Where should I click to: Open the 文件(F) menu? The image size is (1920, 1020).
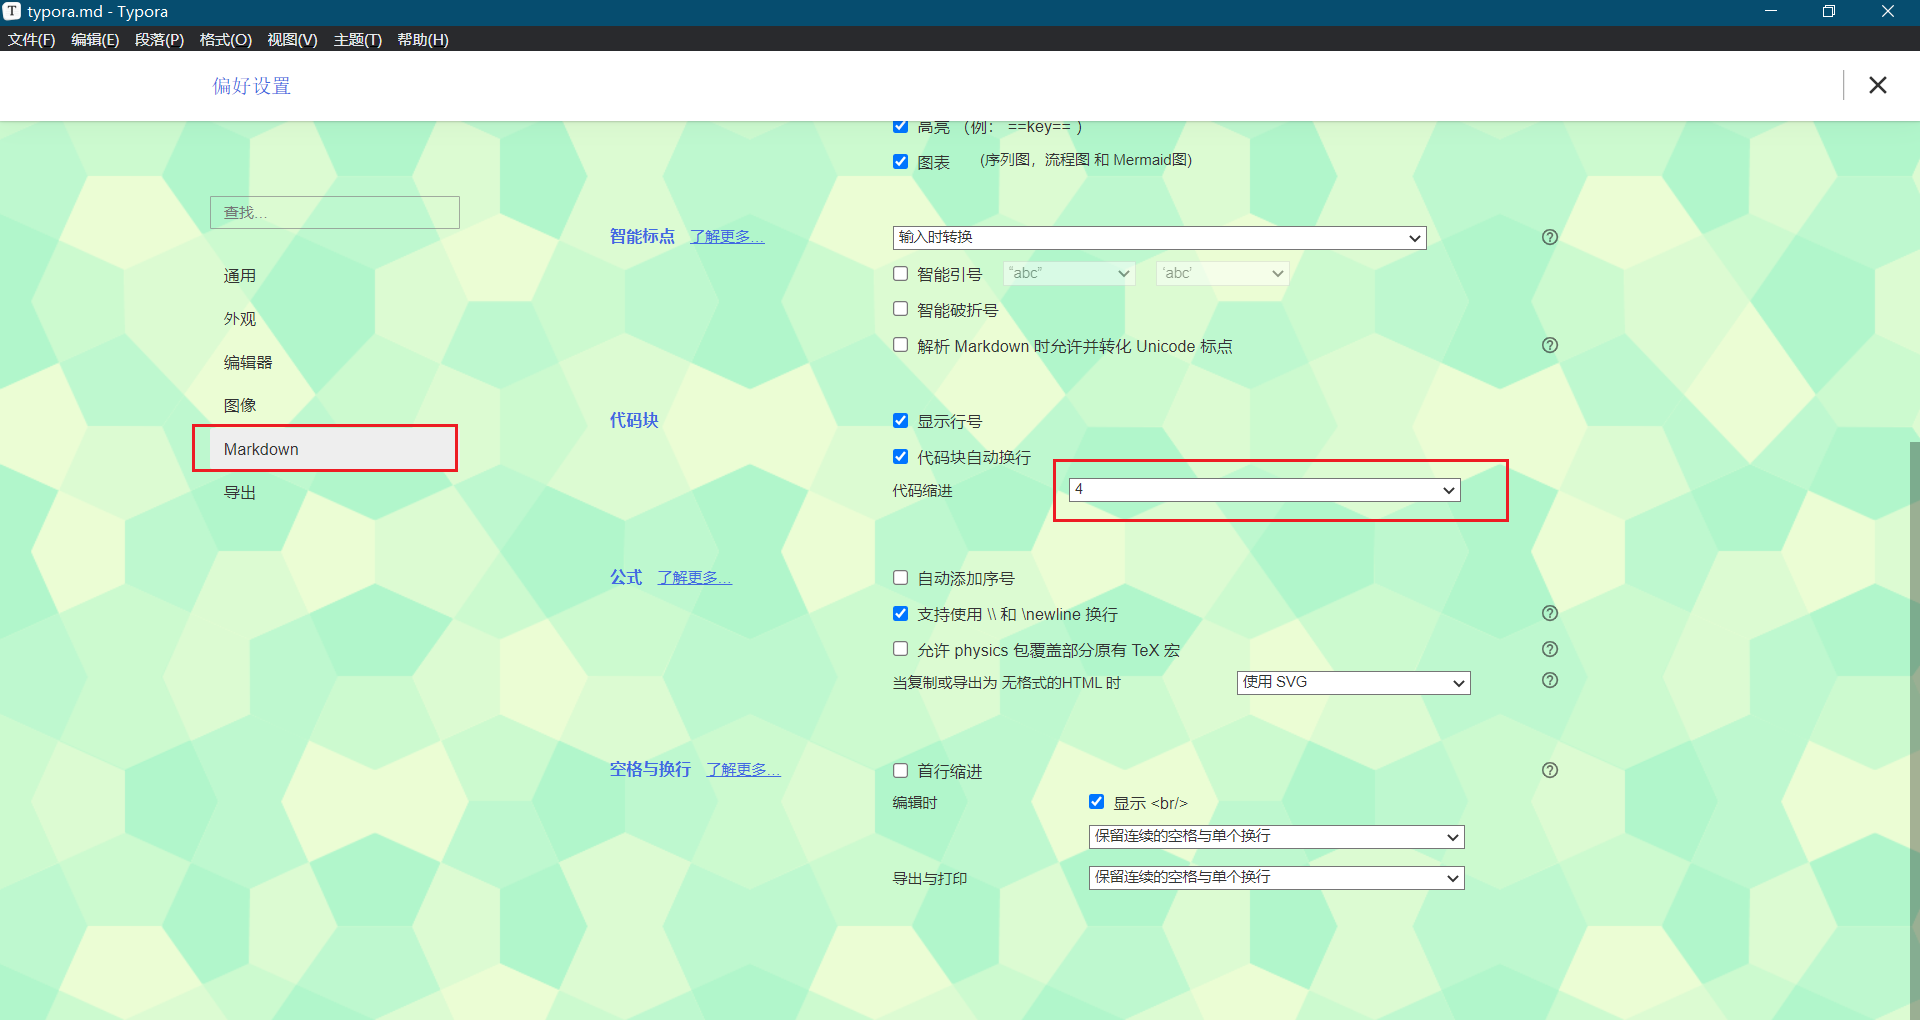click(32, 39)
